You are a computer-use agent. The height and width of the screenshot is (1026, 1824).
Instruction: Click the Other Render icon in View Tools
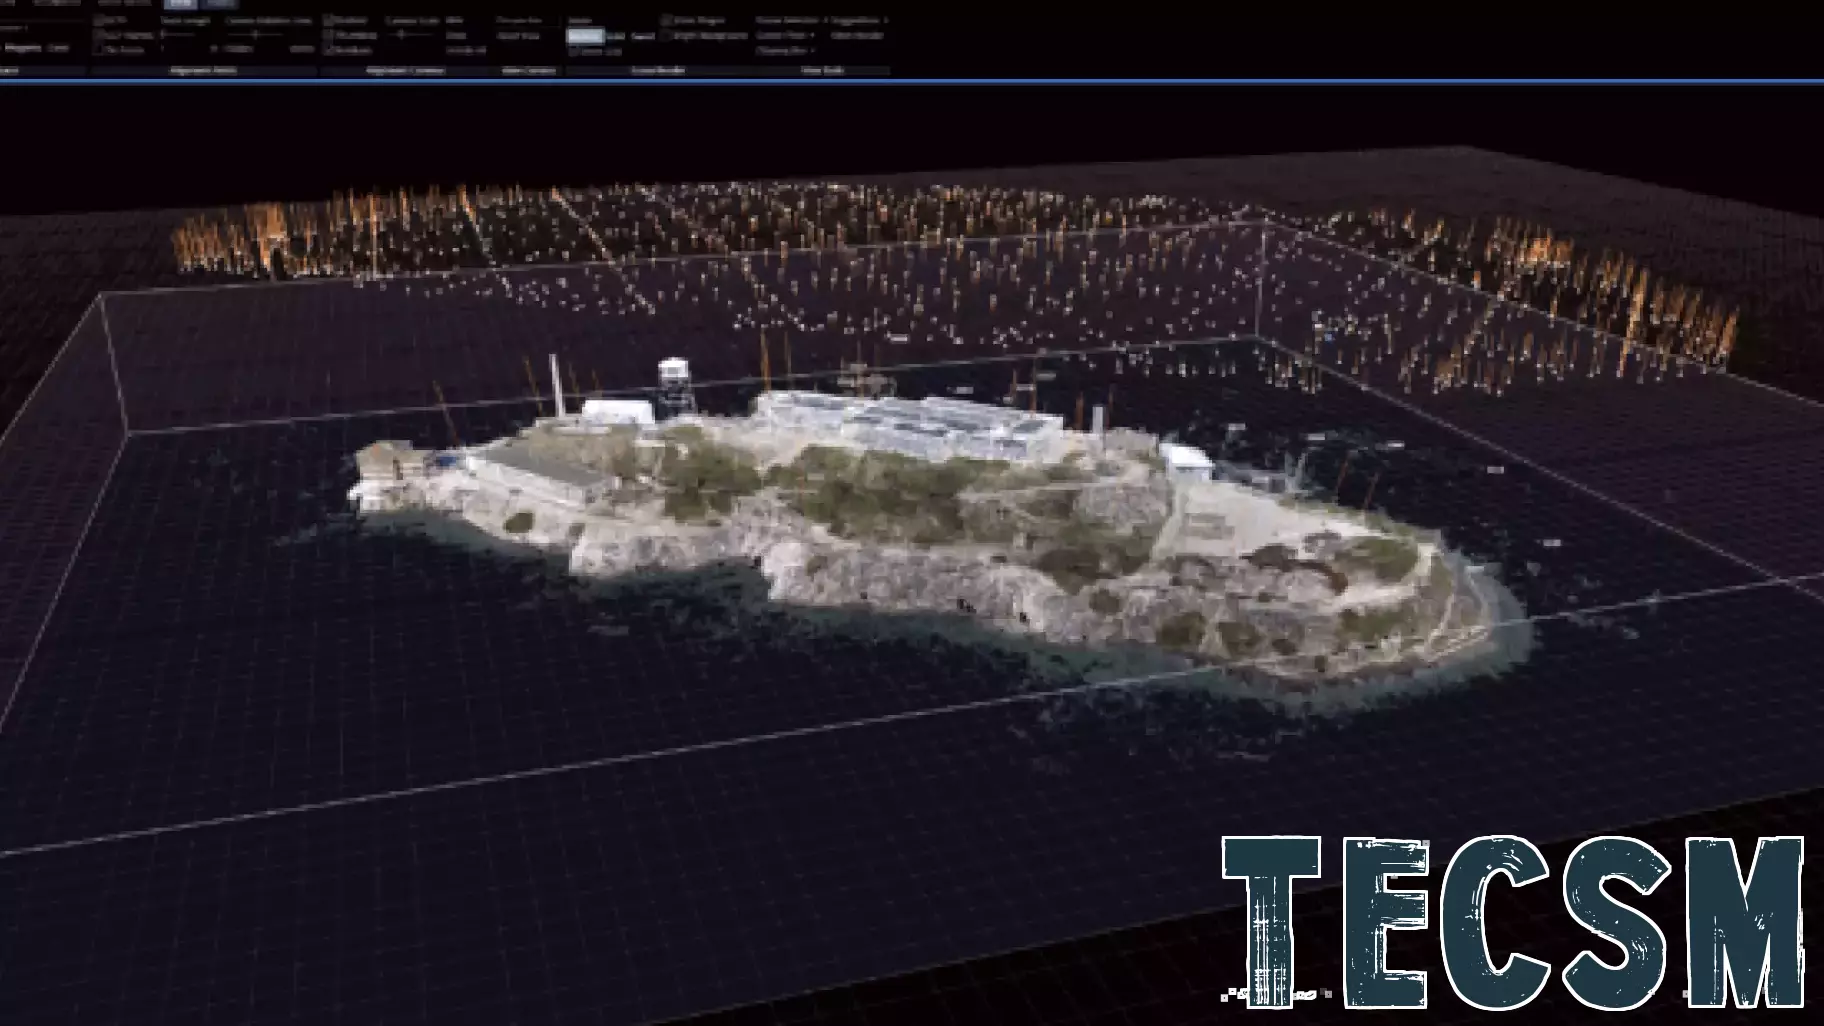tap(858, 36)
